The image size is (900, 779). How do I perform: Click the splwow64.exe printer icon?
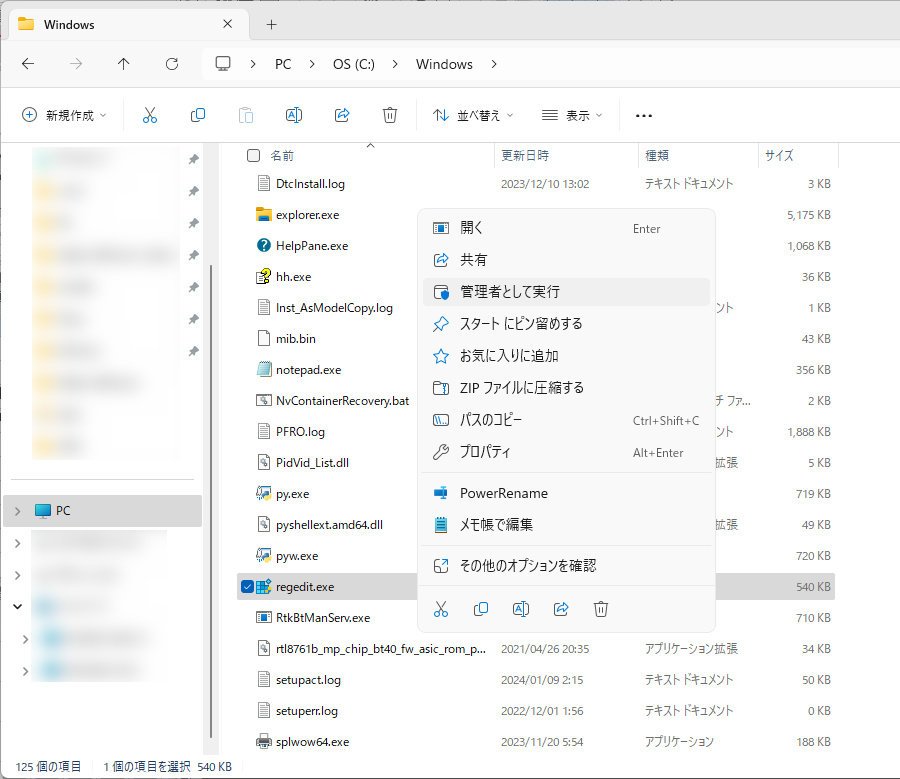(263, 742)
